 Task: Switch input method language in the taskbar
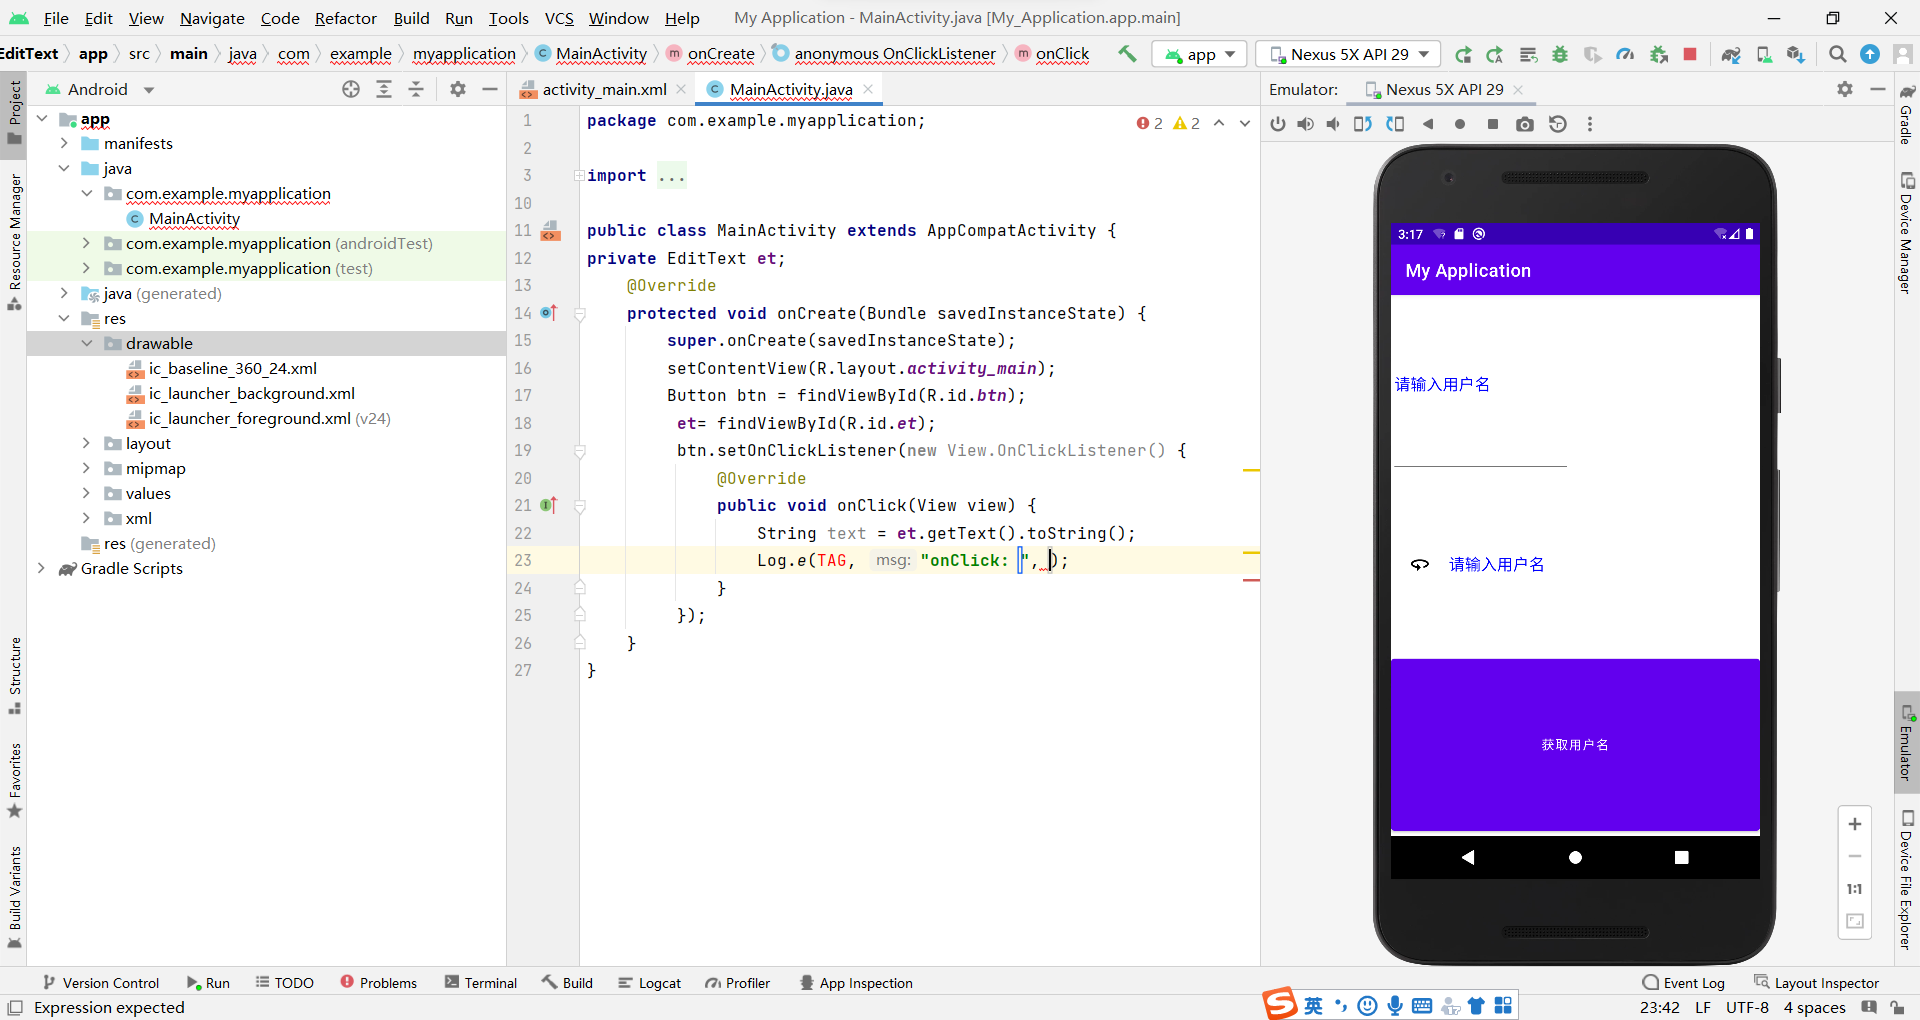[1313, 1005]
